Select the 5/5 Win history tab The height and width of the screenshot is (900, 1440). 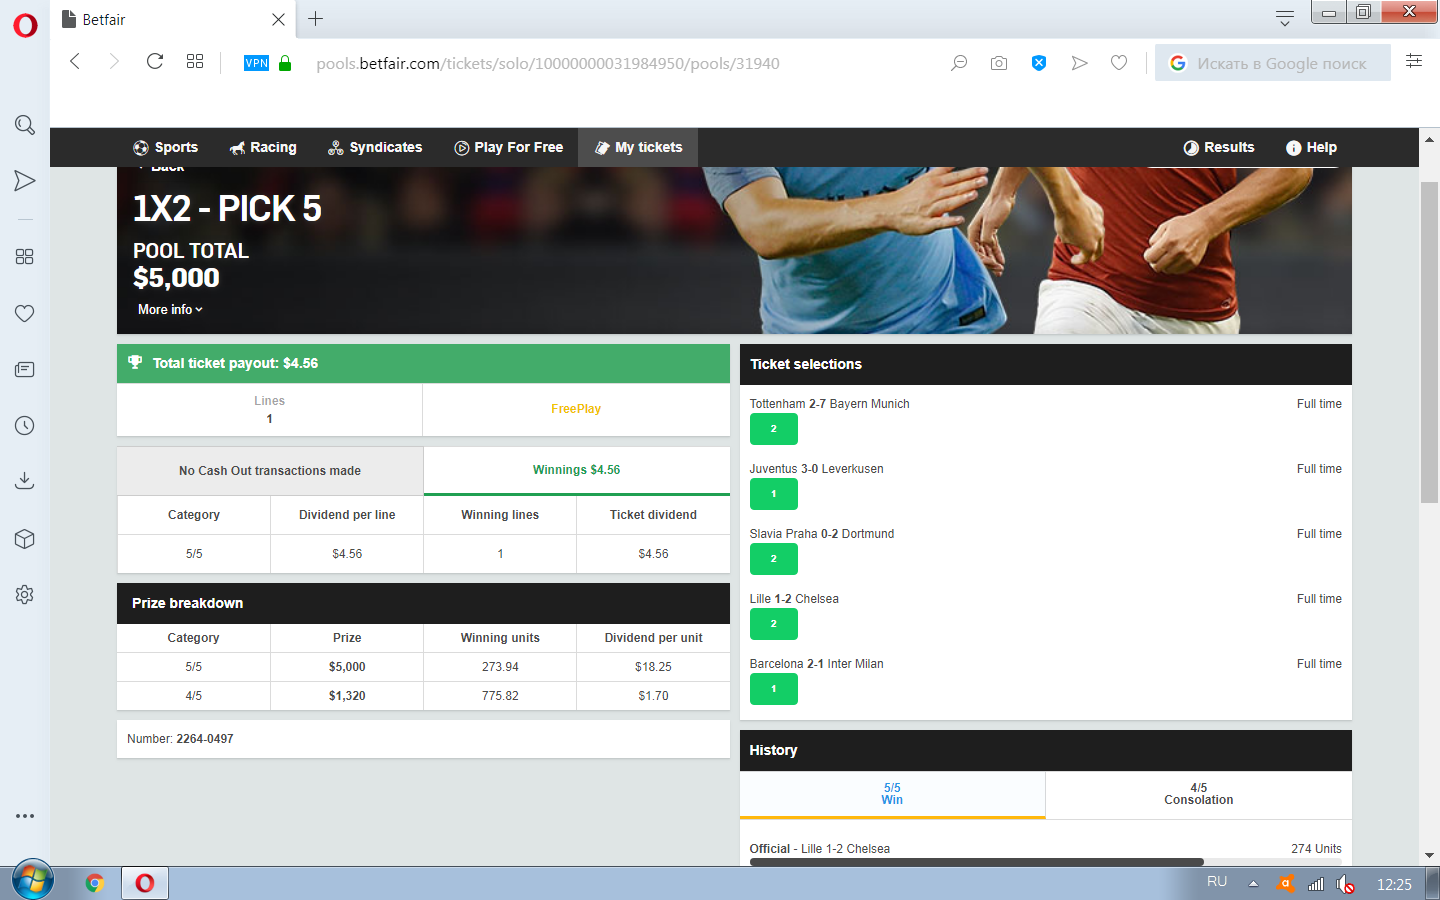tap(892, 794)
